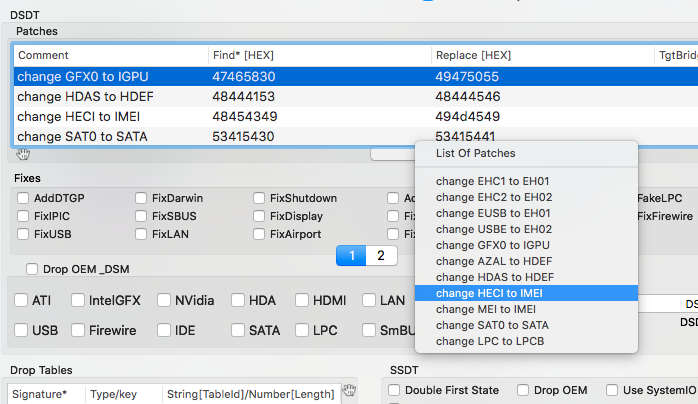Enable the AddDTGP fix checkbox
Screen dimensions: 698x404
(23, 198)
